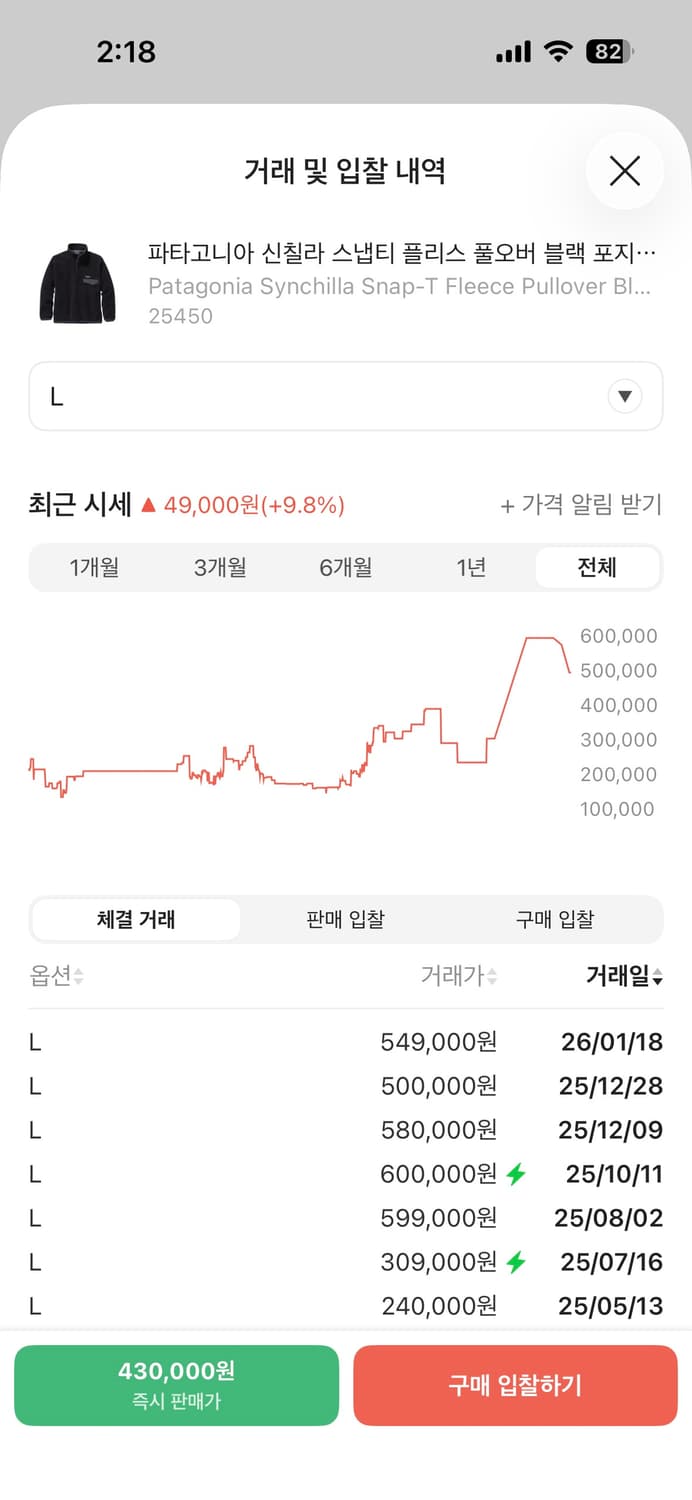The height and width of the screenshot is (1500, 692).
Task: Switch to the 판매 입찰 tab
Action: [344, 918]
